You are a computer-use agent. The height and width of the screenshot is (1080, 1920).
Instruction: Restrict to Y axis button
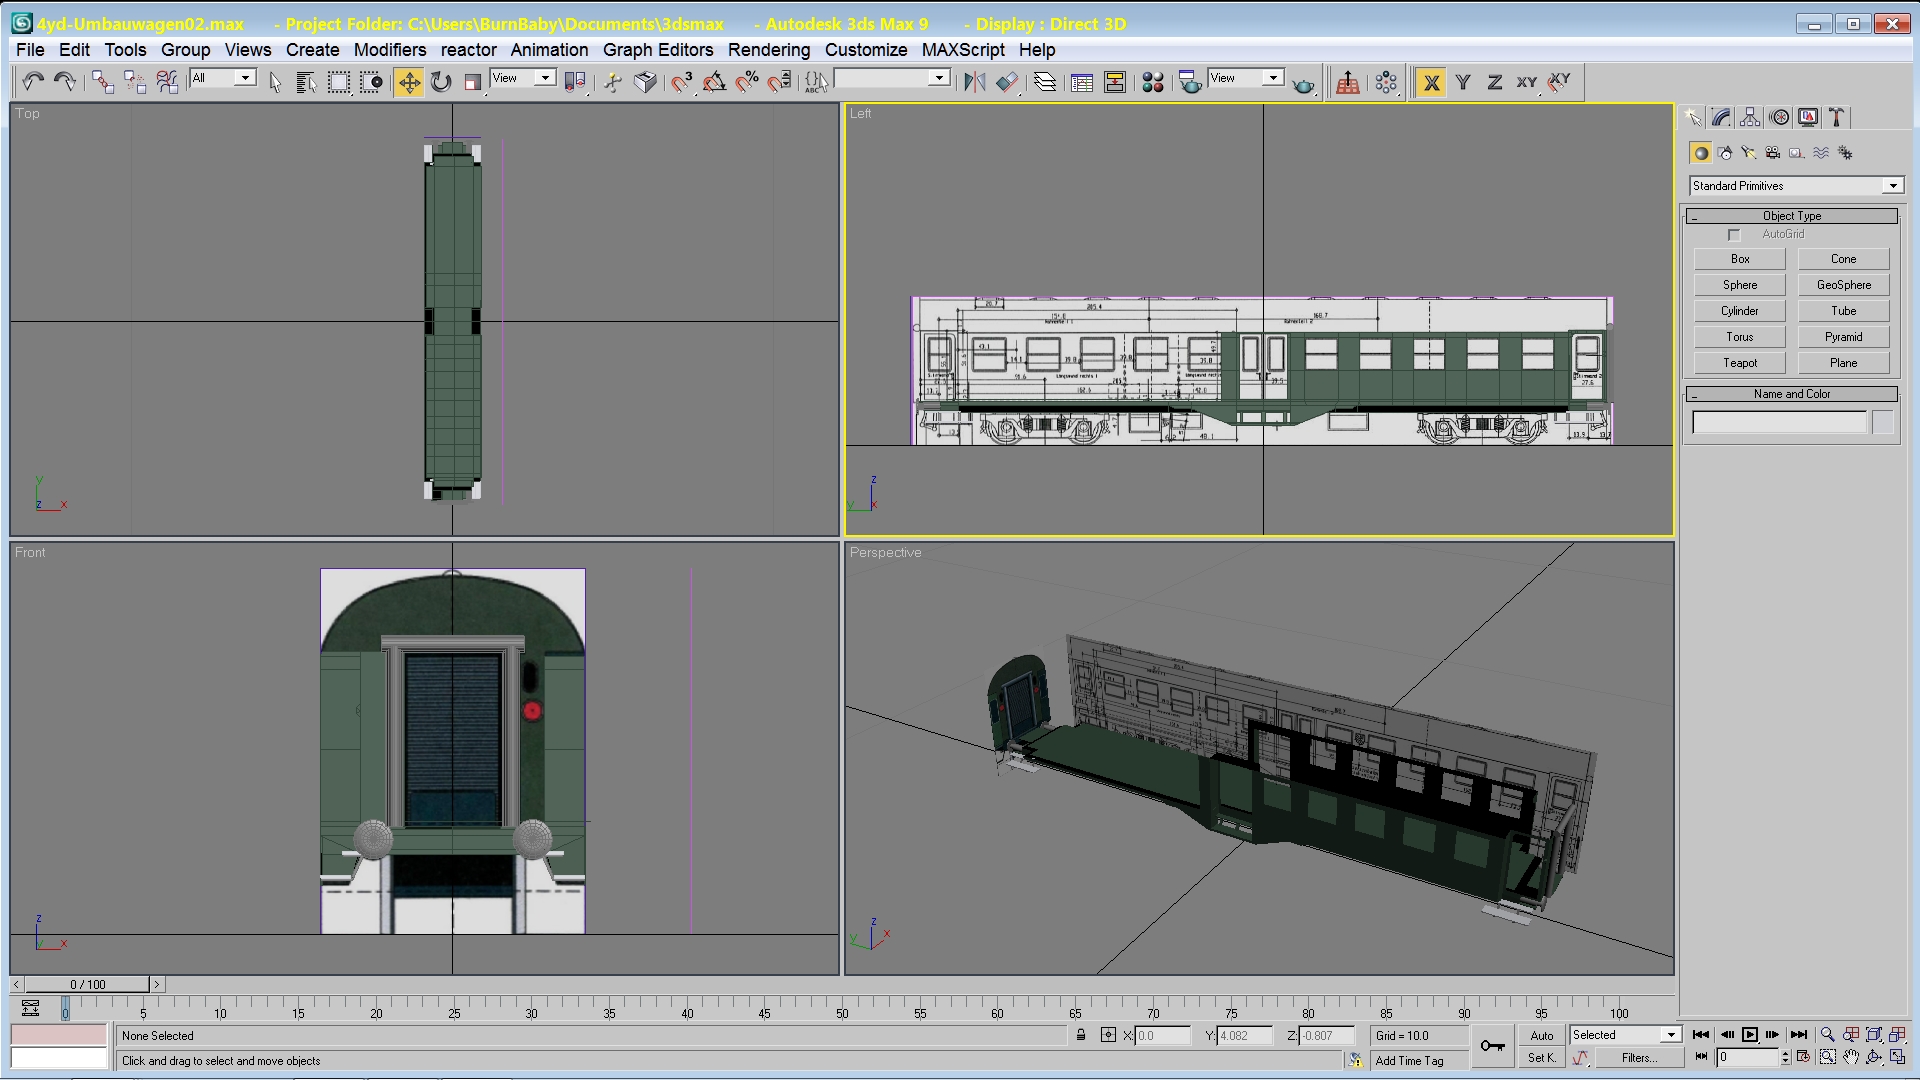pyautogui.click(x=1463, y=82)
